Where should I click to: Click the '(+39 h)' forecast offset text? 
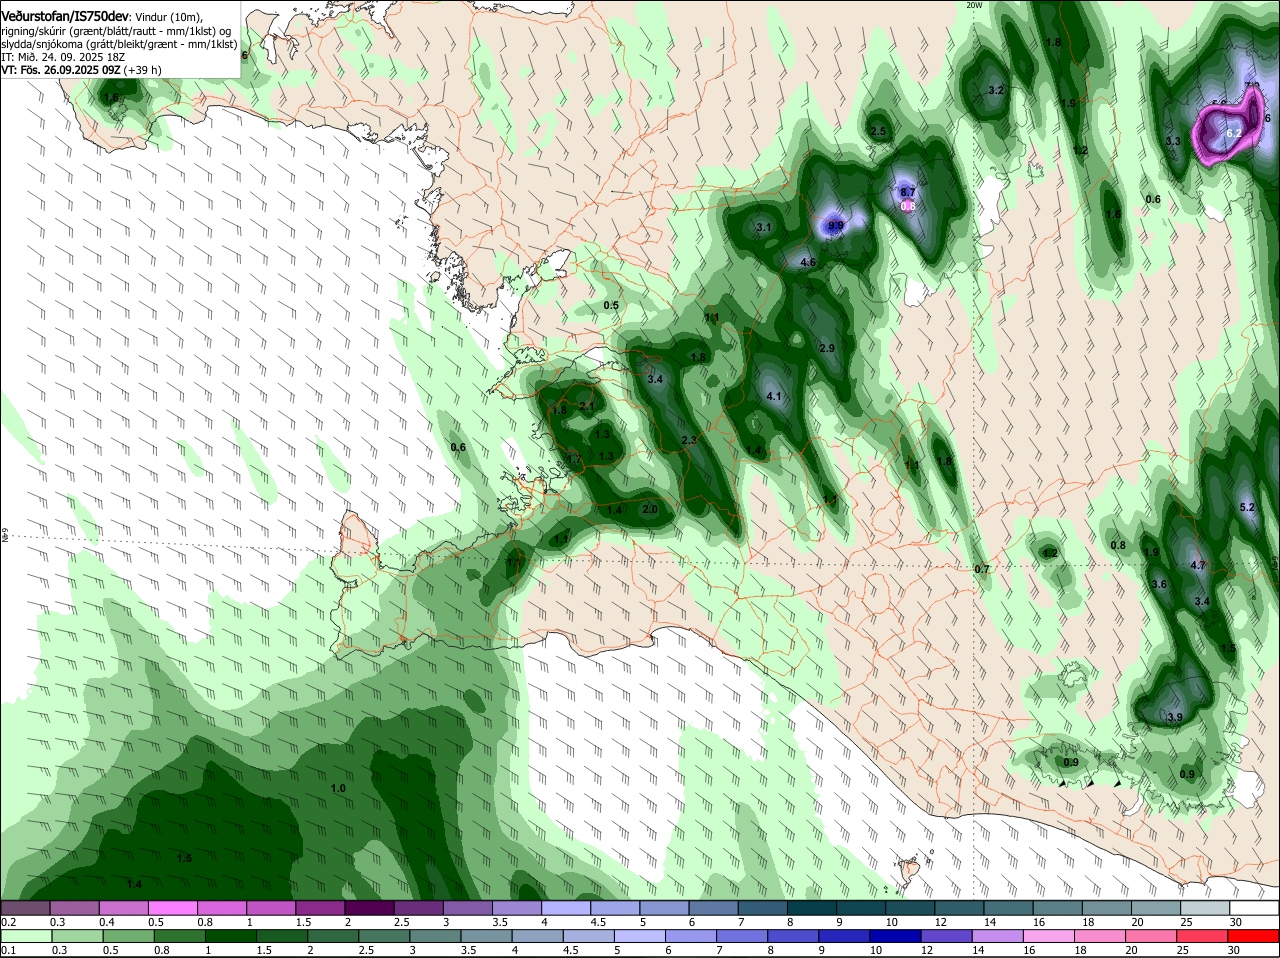click(143, 70)
